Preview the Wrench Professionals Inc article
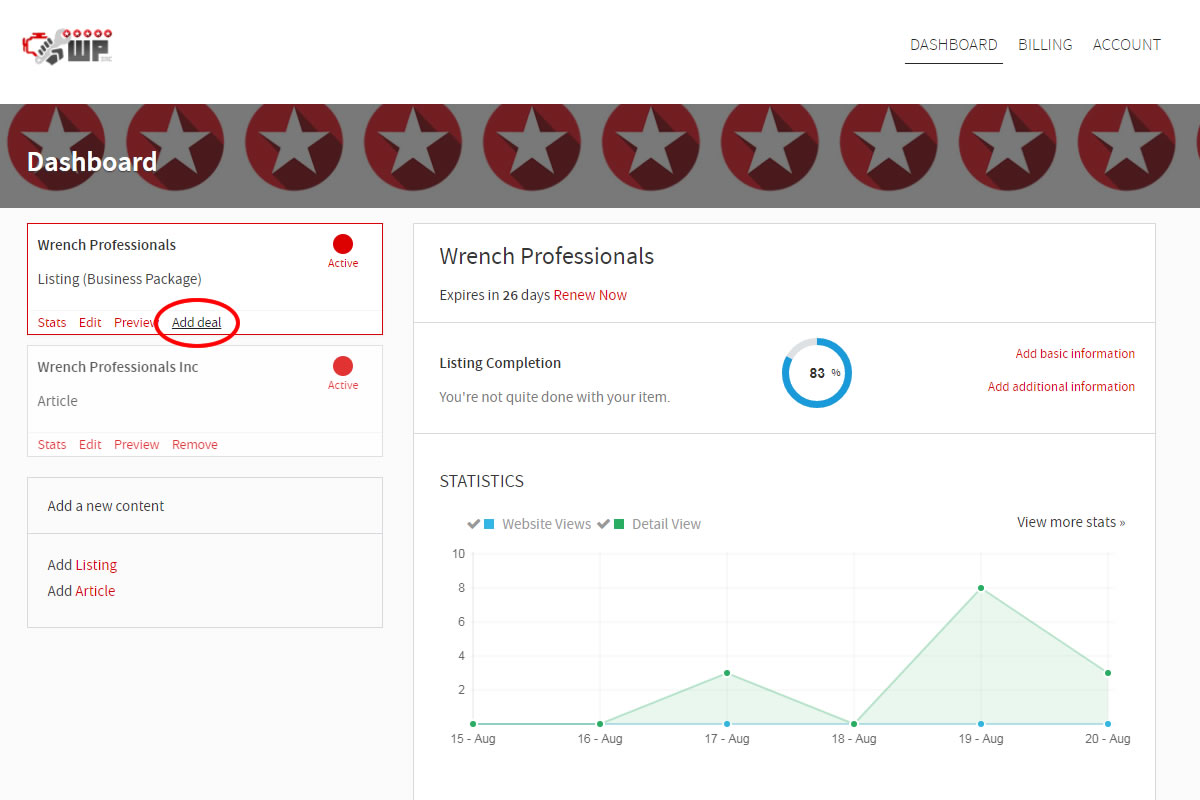Viewport: 1200px width, 800px height. [x=137, y=445]
